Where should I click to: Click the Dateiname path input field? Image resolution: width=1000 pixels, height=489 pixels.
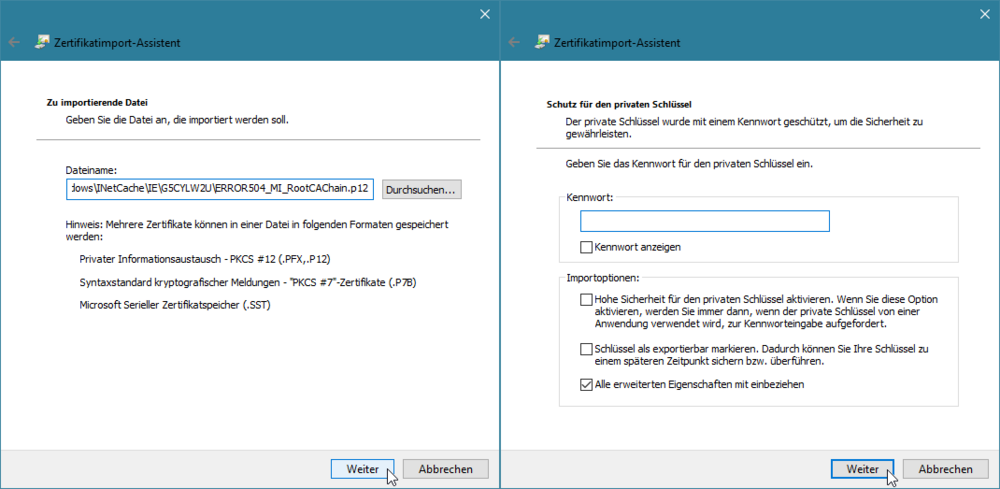pos(220,189)
